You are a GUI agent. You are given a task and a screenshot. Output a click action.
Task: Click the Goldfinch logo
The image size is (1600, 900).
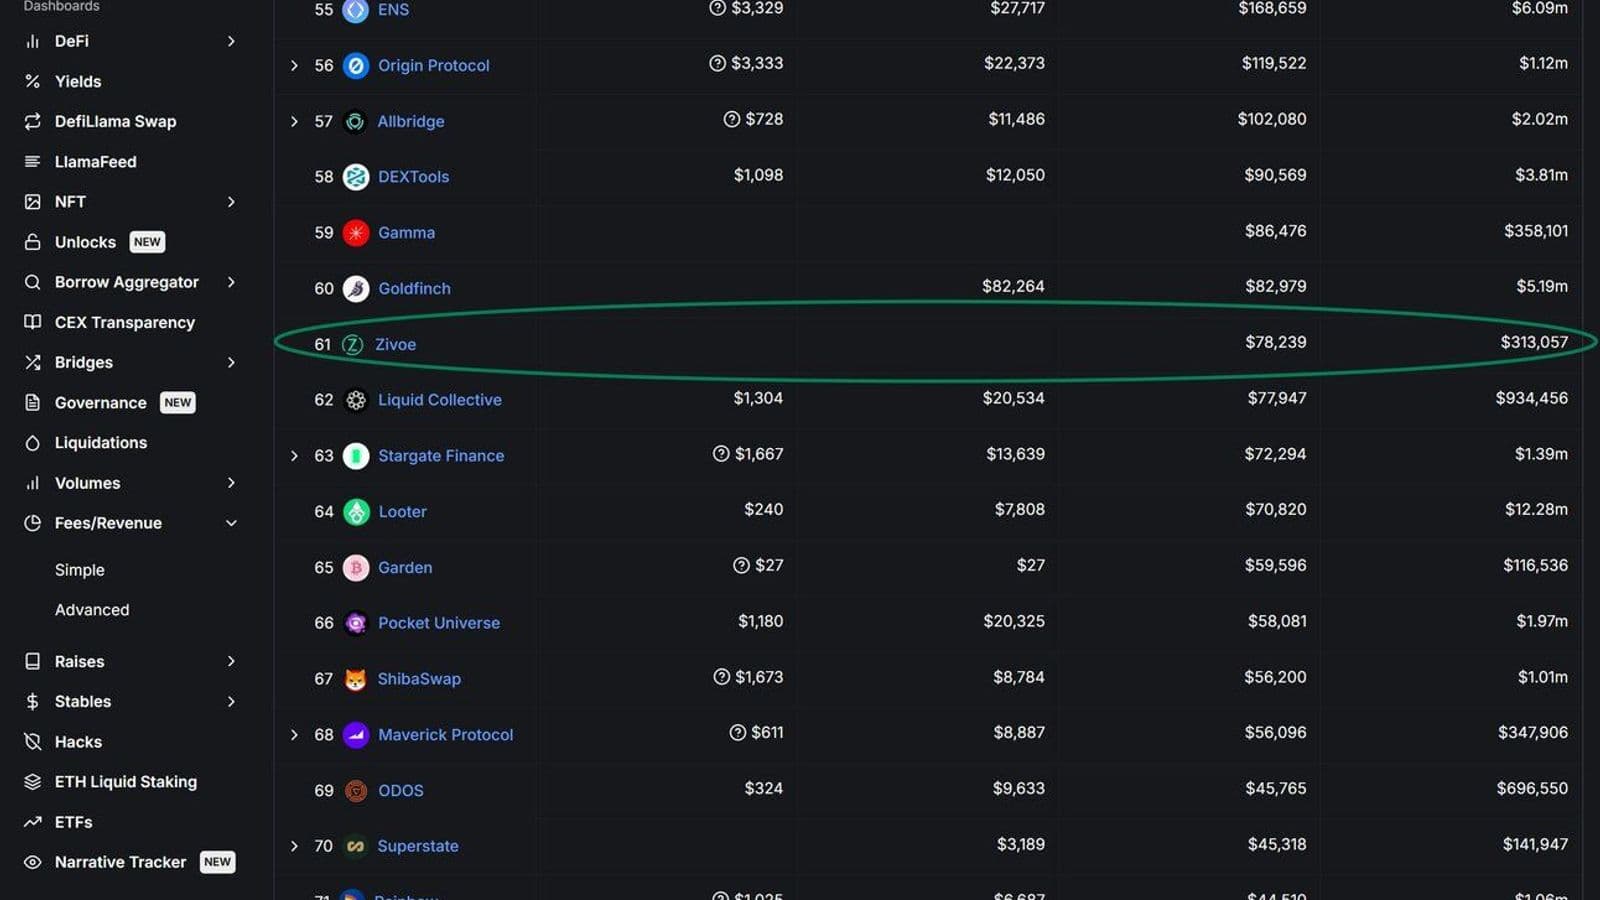click(356, 289)
